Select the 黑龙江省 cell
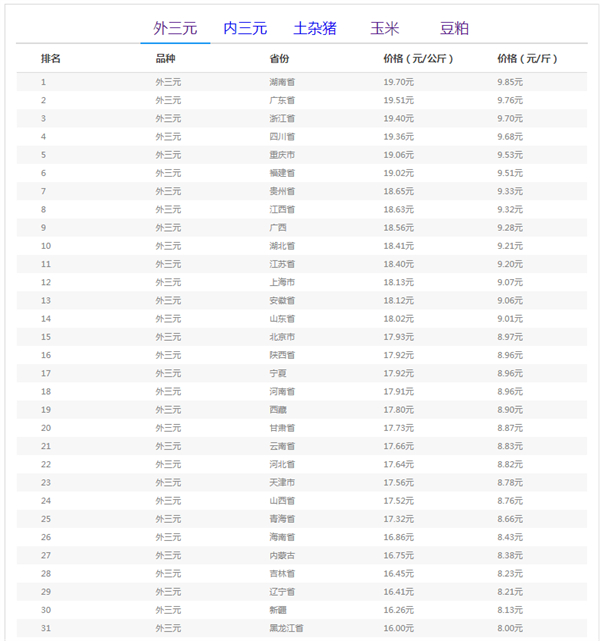The width and height of the screenshot is (600, 641). coord(286,628)
